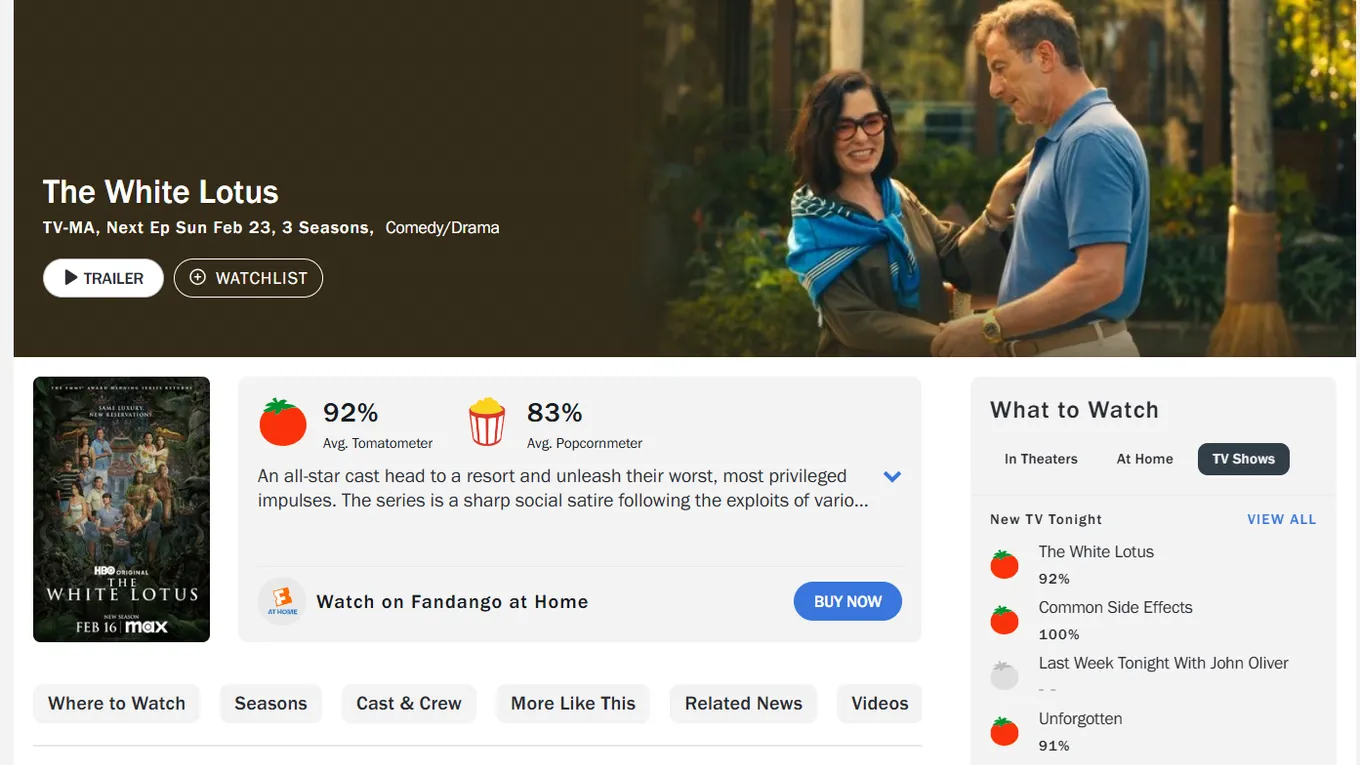This screenshot has height=765, width=1360.
Task: Click the 83% Avg. Popcornmeter score
Action: click(555, 412)
